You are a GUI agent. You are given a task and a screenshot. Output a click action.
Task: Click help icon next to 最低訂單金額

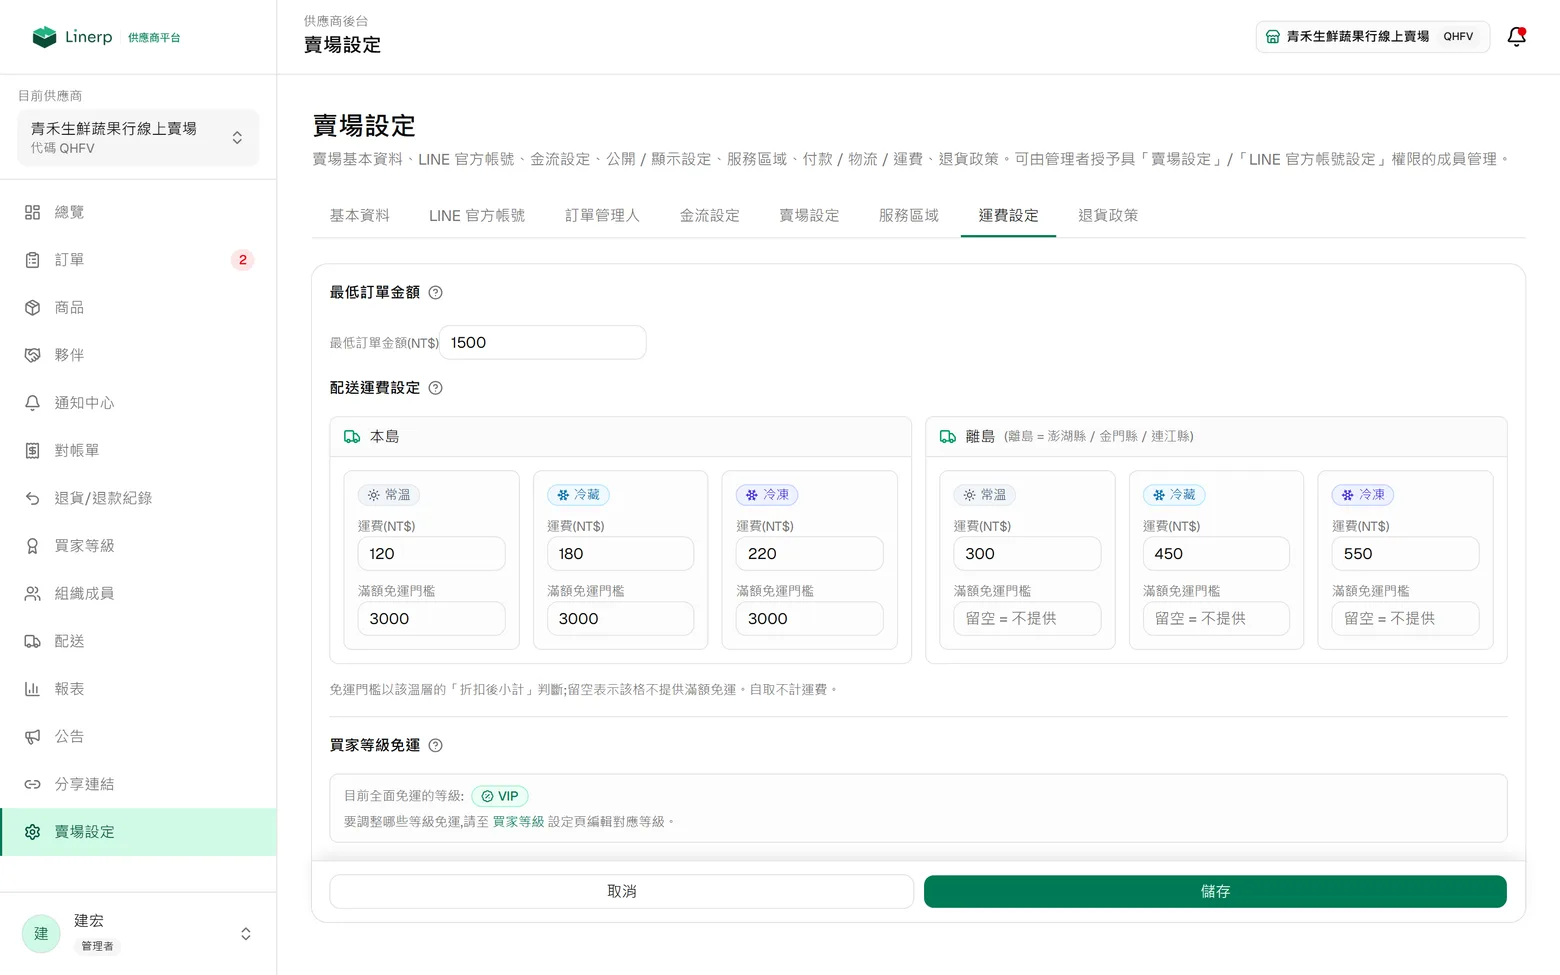(435, 293)
